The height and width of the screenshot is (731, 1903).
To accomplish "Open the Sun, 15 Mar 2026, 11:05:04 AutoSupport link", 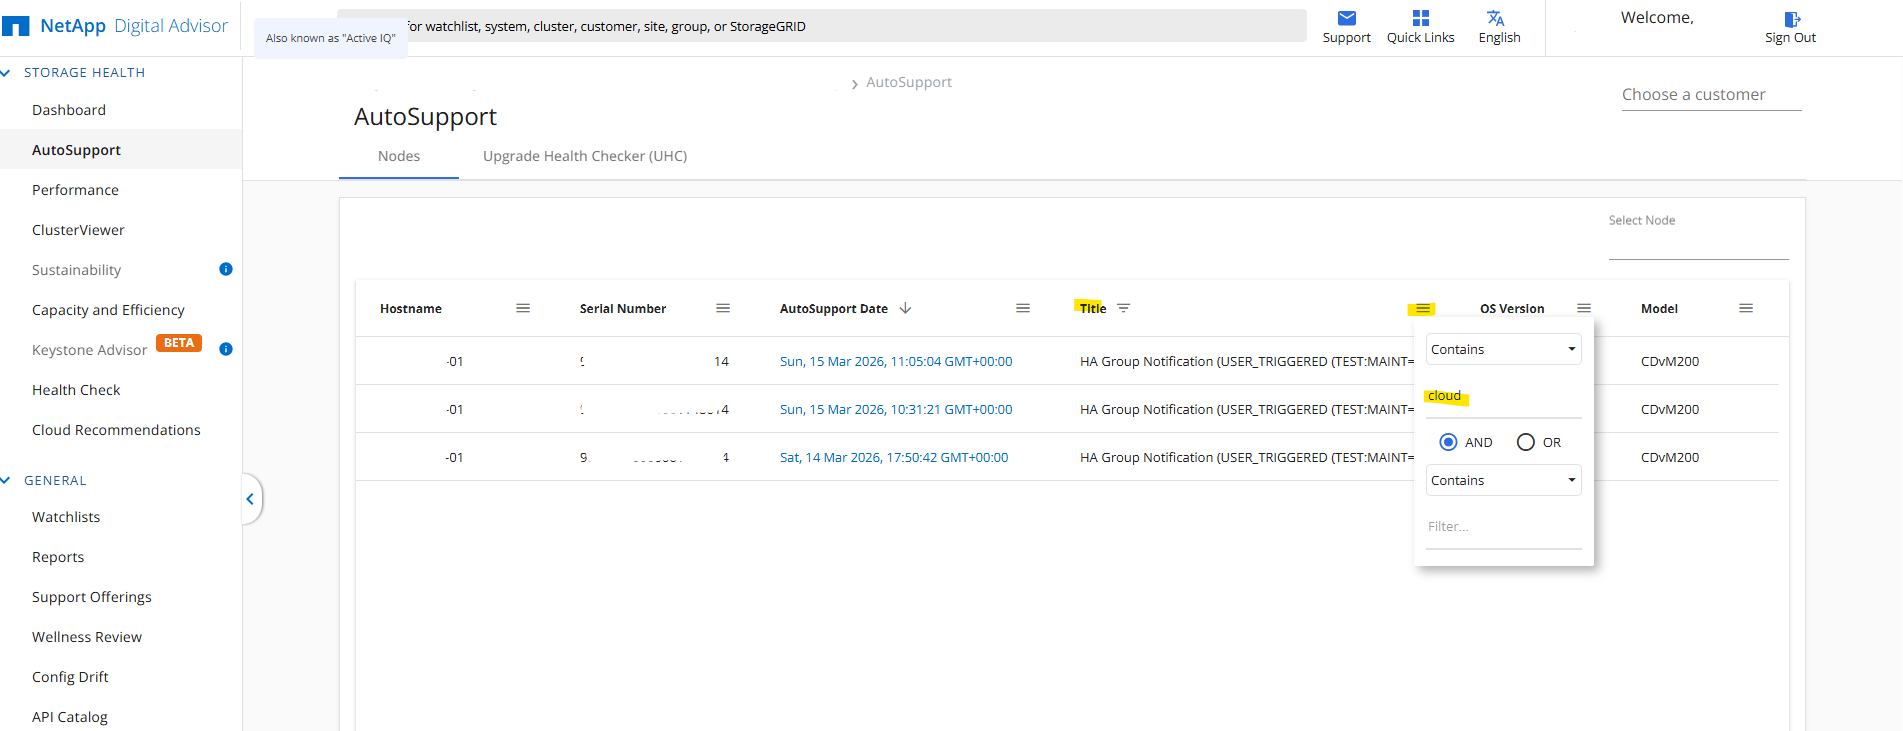I will [895, 361].
